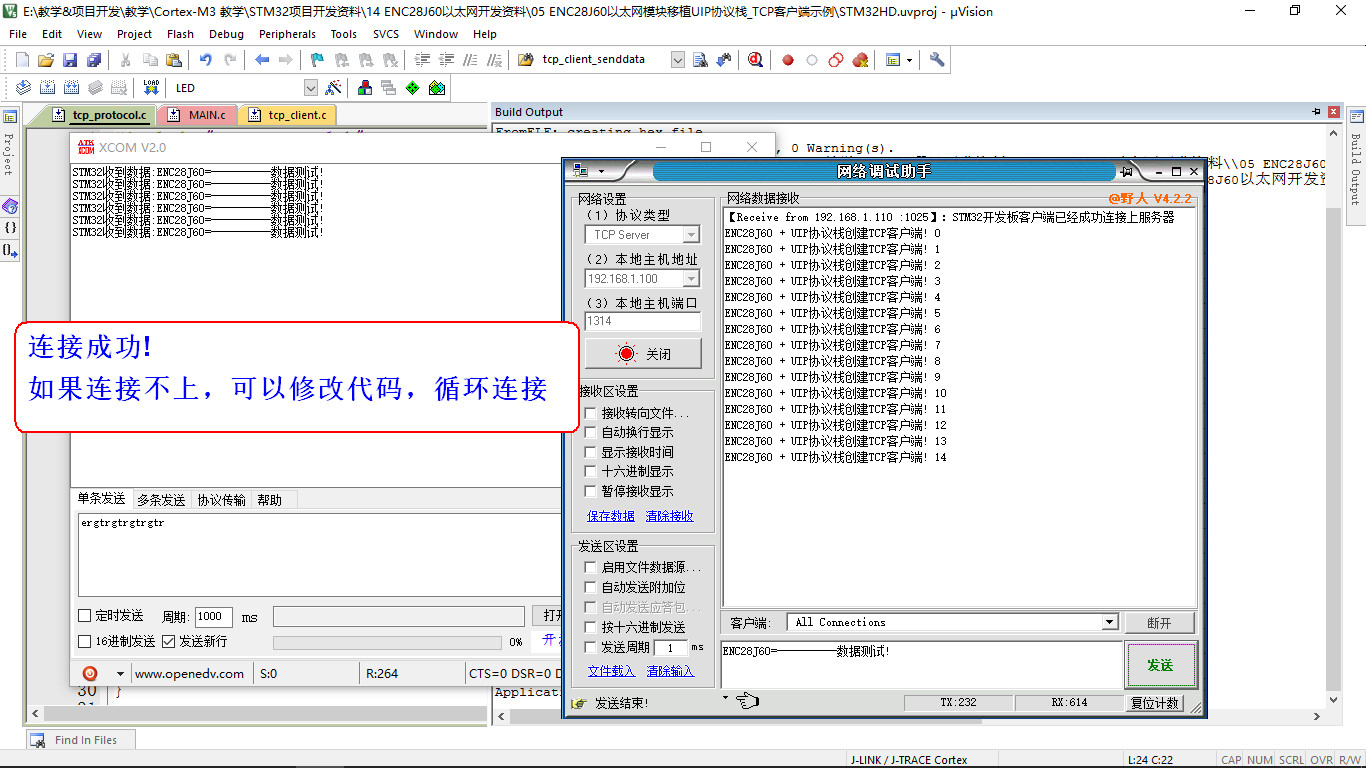Enable the 十六进制显示 checkbox
The width and height of the screenshot is (1366, 768).
tap(590, 471)
